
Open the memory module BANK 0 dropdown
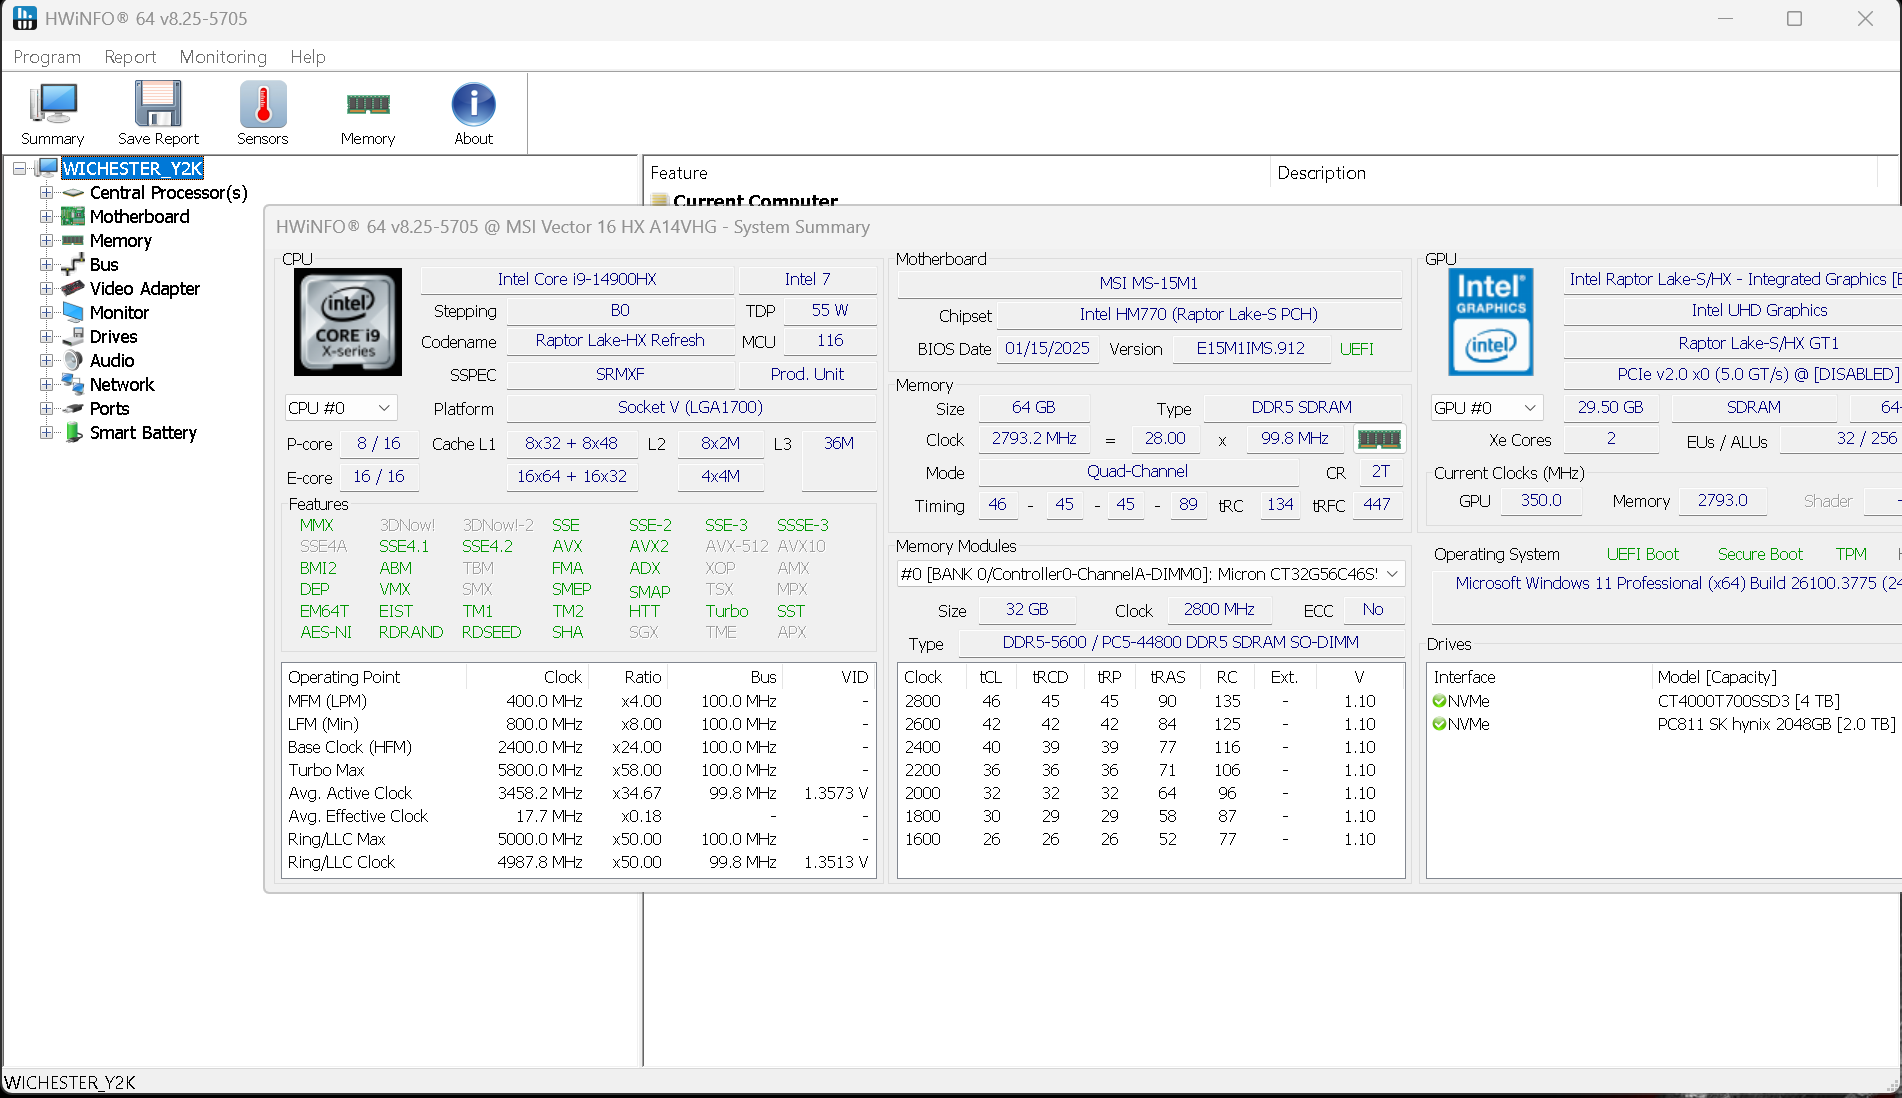(x=1151, y=574)
